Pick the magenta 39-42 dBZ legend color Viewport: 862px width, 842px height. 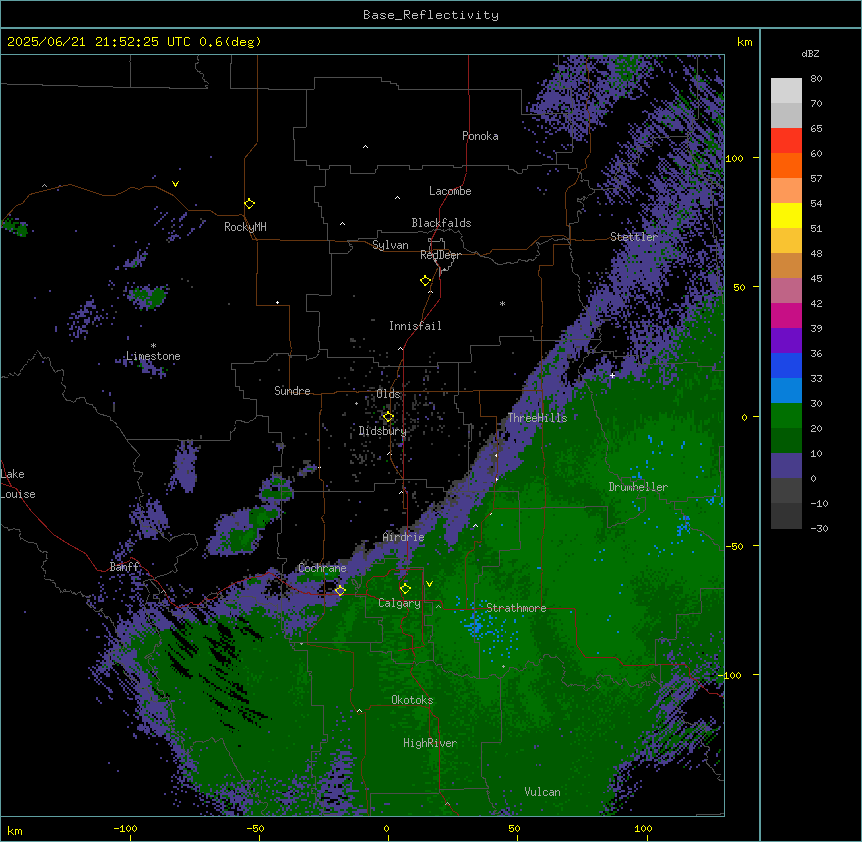point(786,315)
